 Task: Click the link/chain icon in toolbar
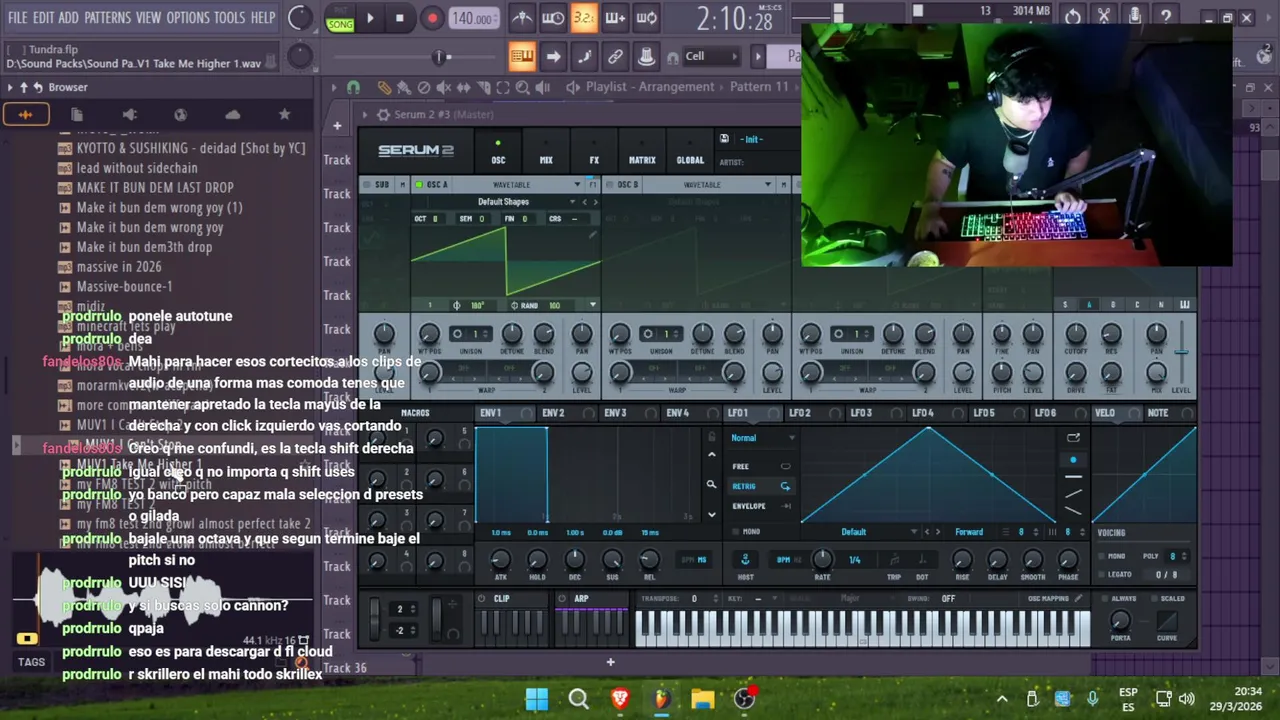coord(615,56)
